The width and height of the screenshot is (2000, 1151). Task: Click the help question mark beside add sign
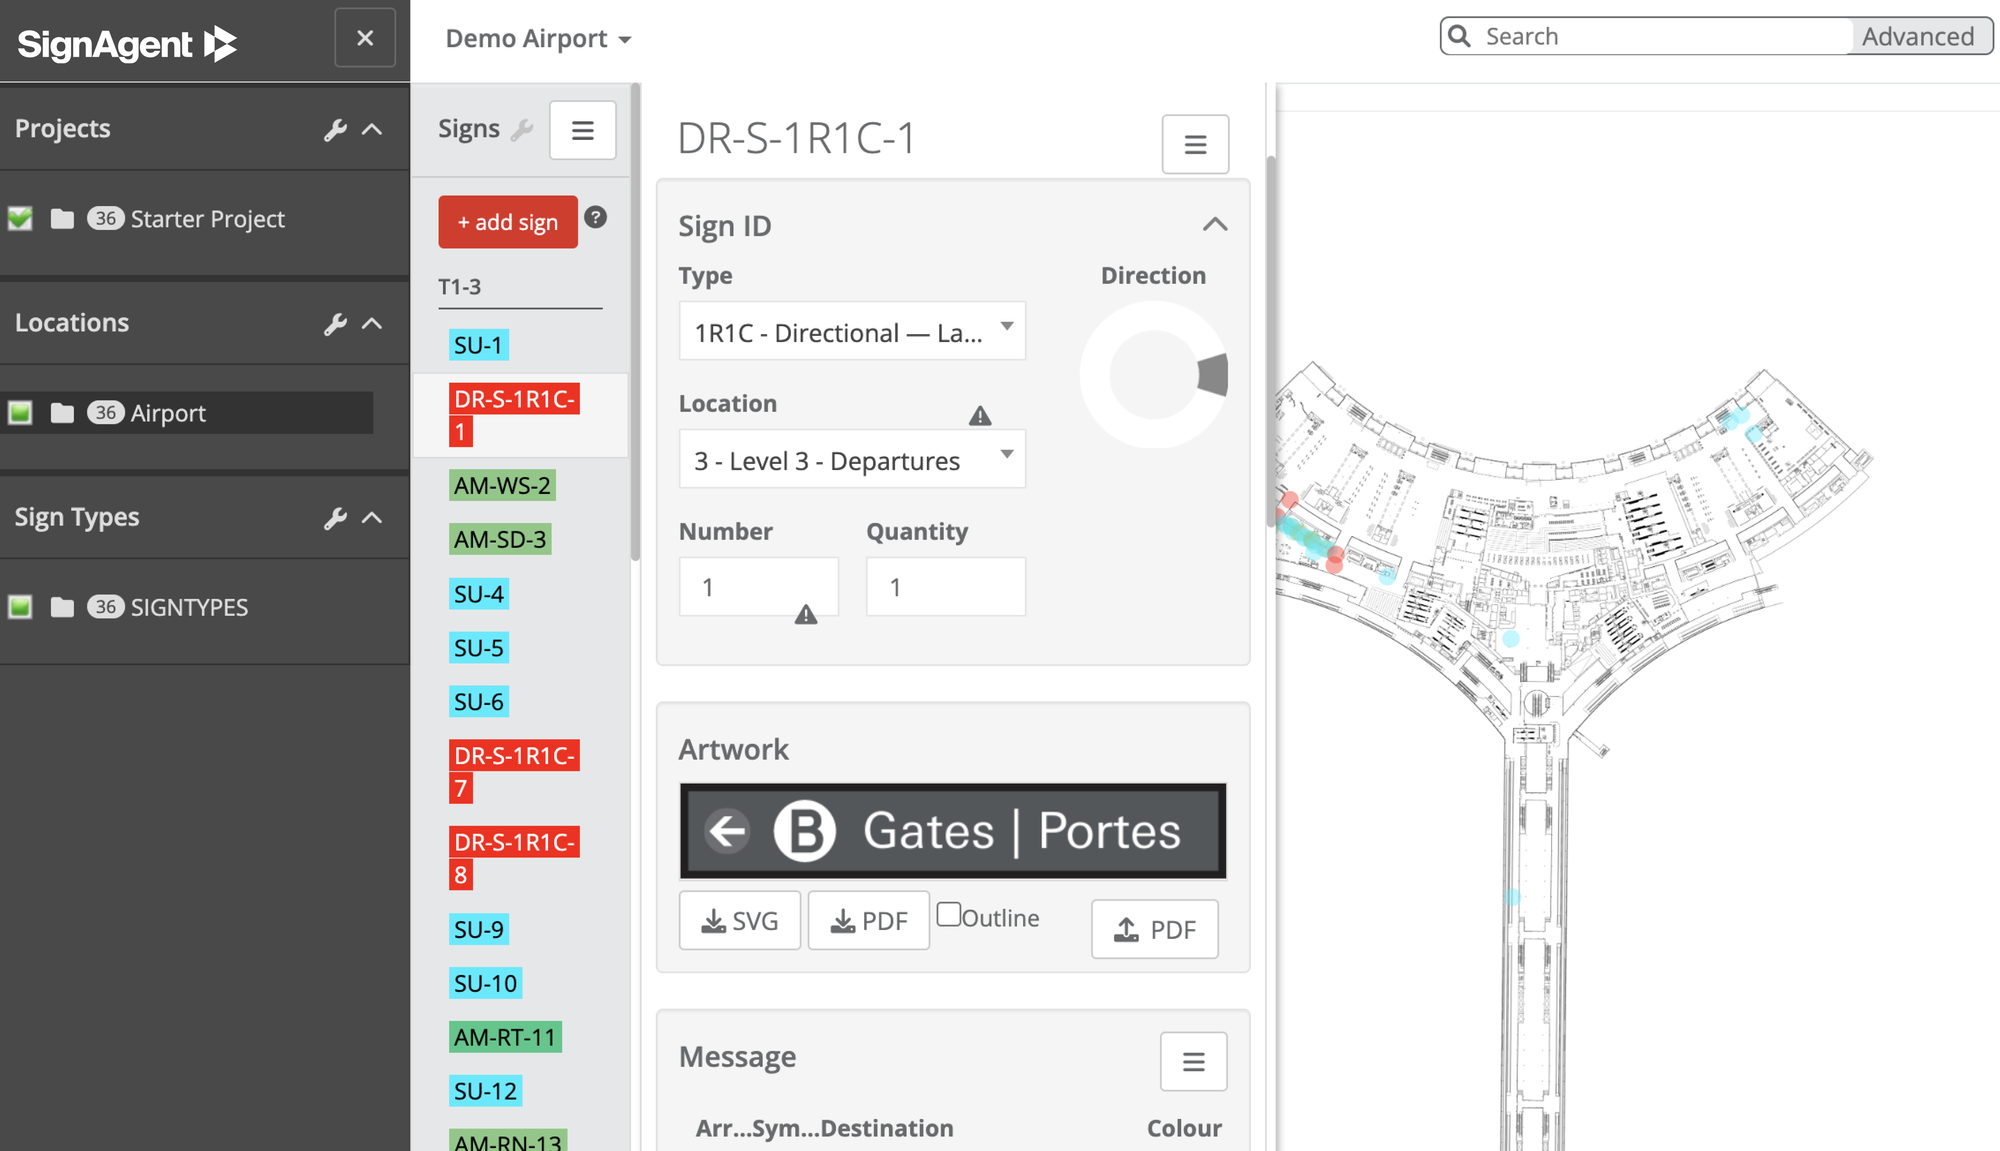pyautogui.click(x=595, y=217)
